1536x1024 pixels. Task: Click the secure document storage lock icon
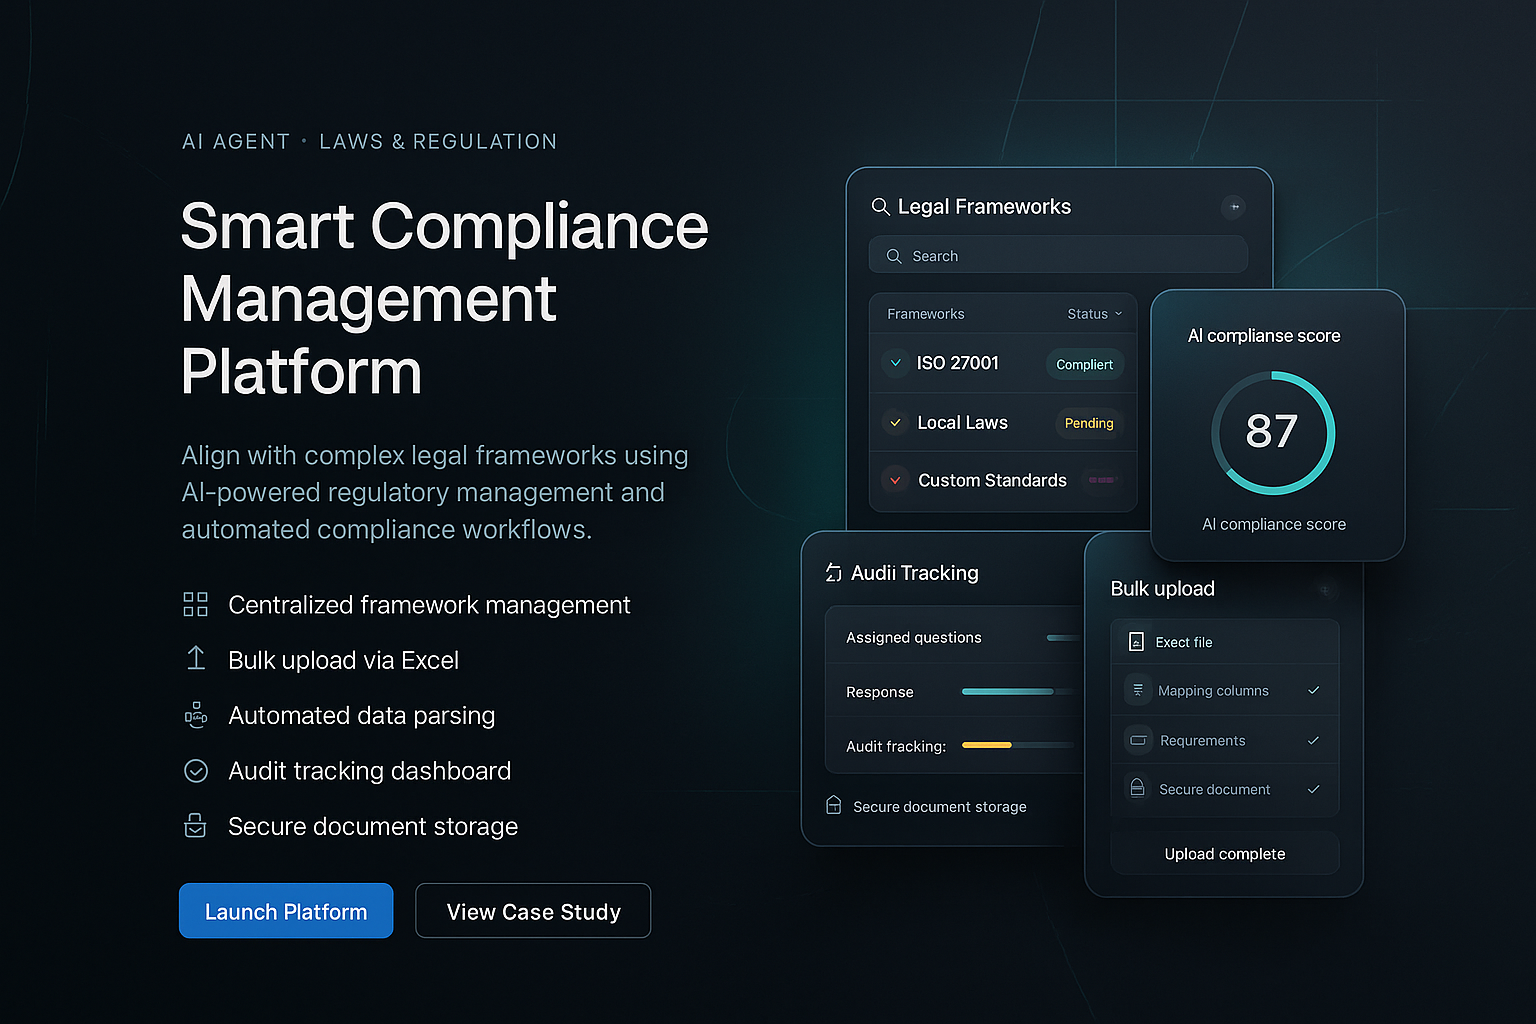(834, 805)
